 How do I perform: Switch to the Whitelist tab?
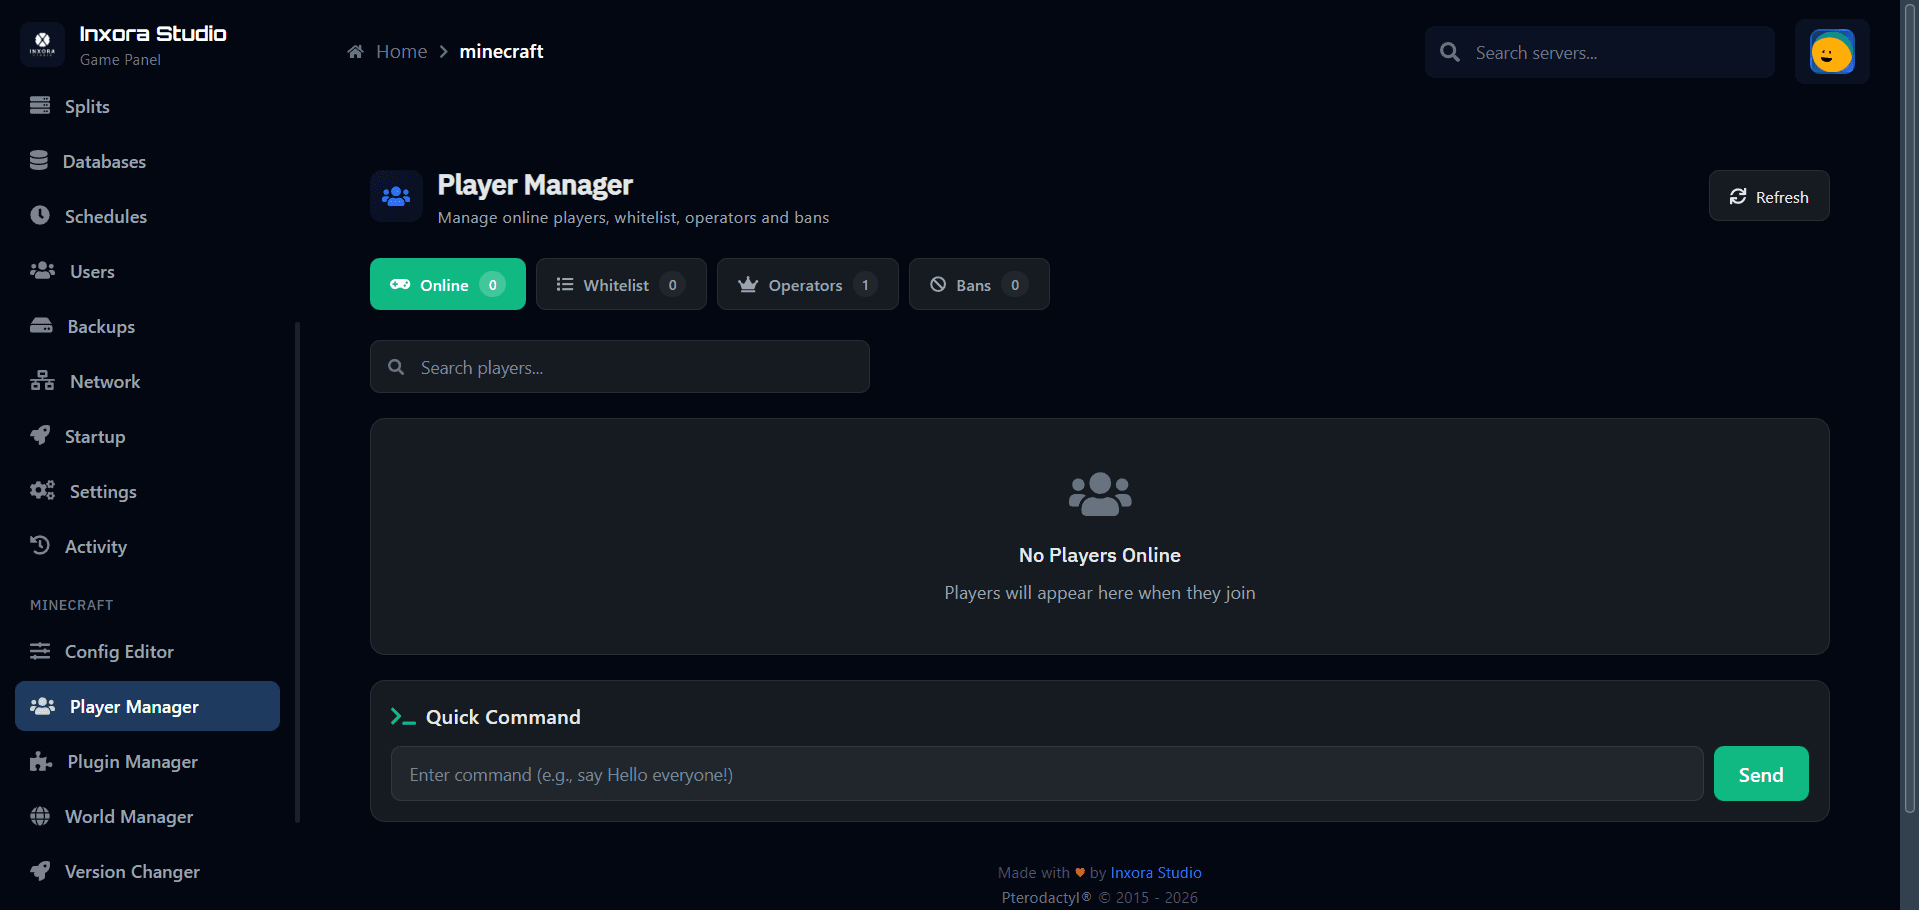click(x=620, y=284)
